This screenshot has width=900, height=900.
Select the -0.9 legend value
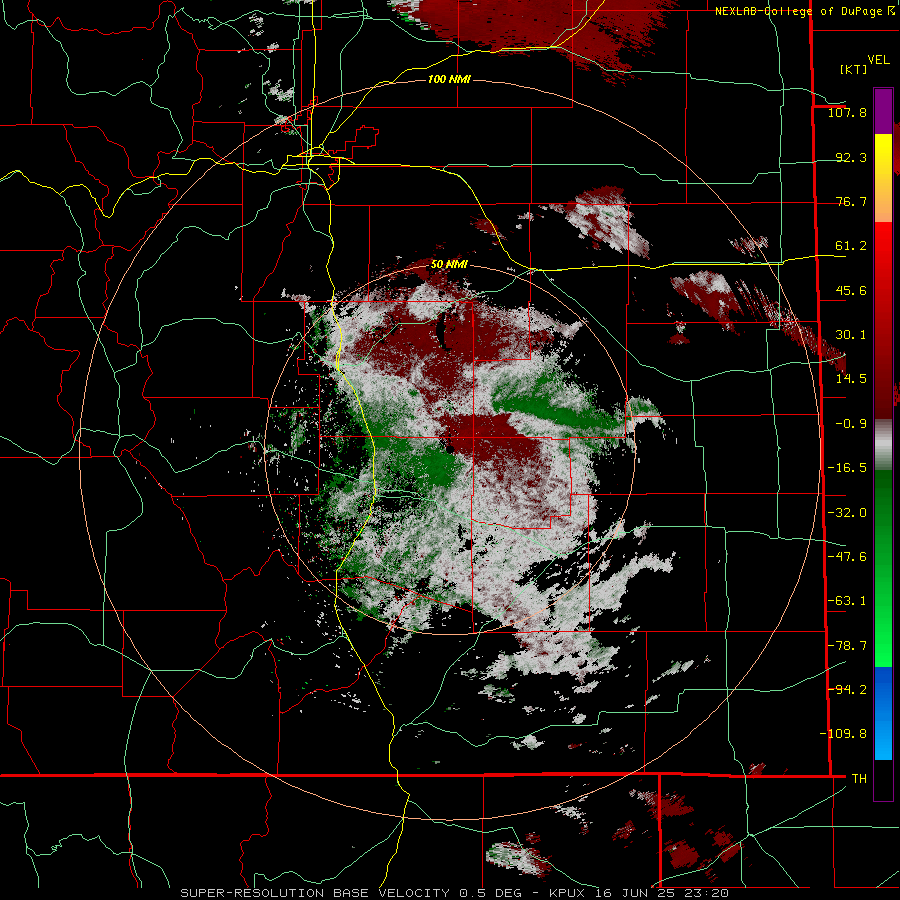[851, 424]
